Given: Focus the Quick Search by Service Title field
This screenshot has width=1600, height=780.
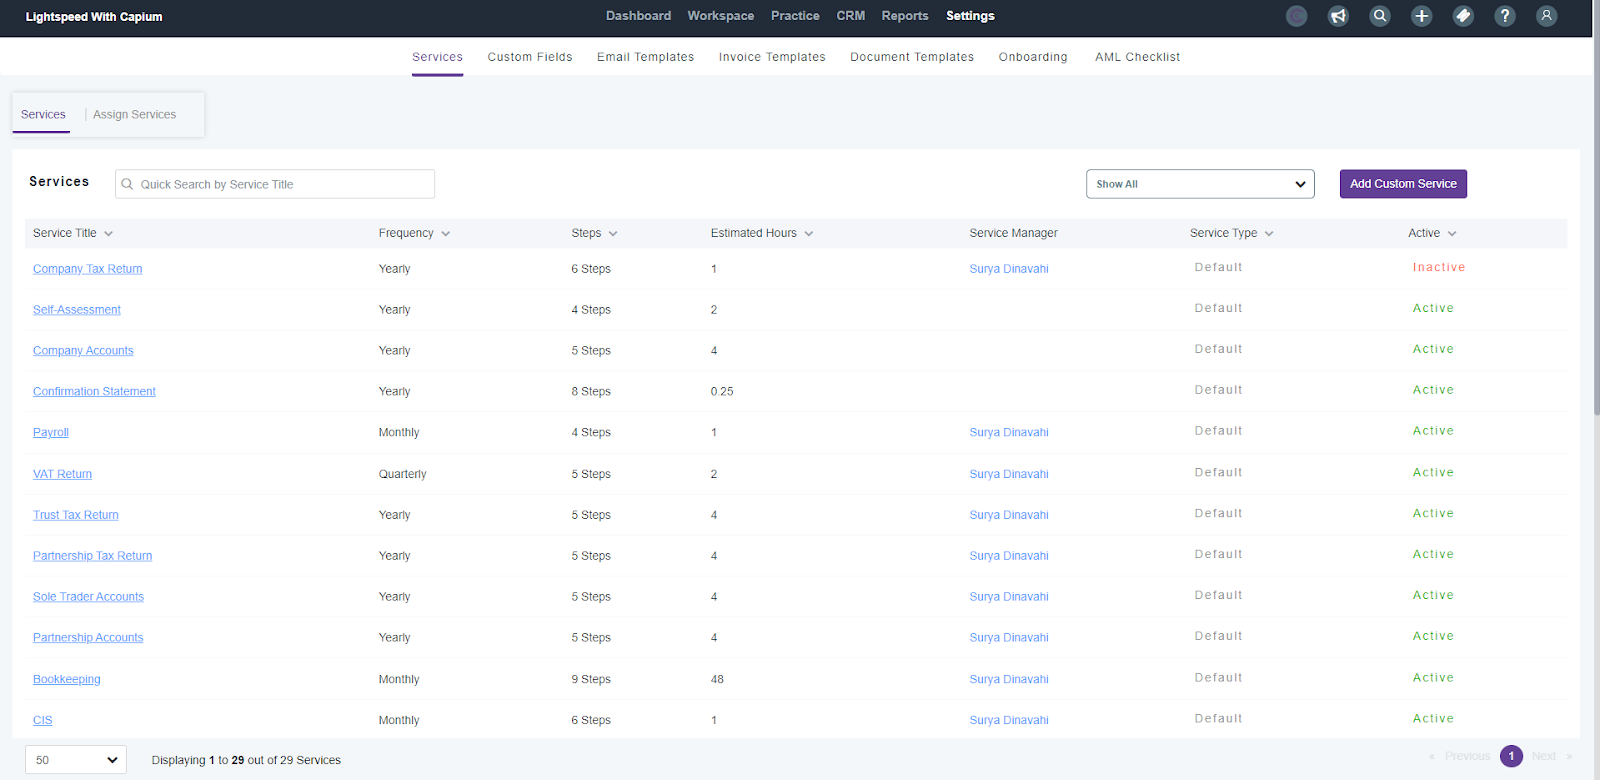Looking at the screenshot, I should click(275, 184).
